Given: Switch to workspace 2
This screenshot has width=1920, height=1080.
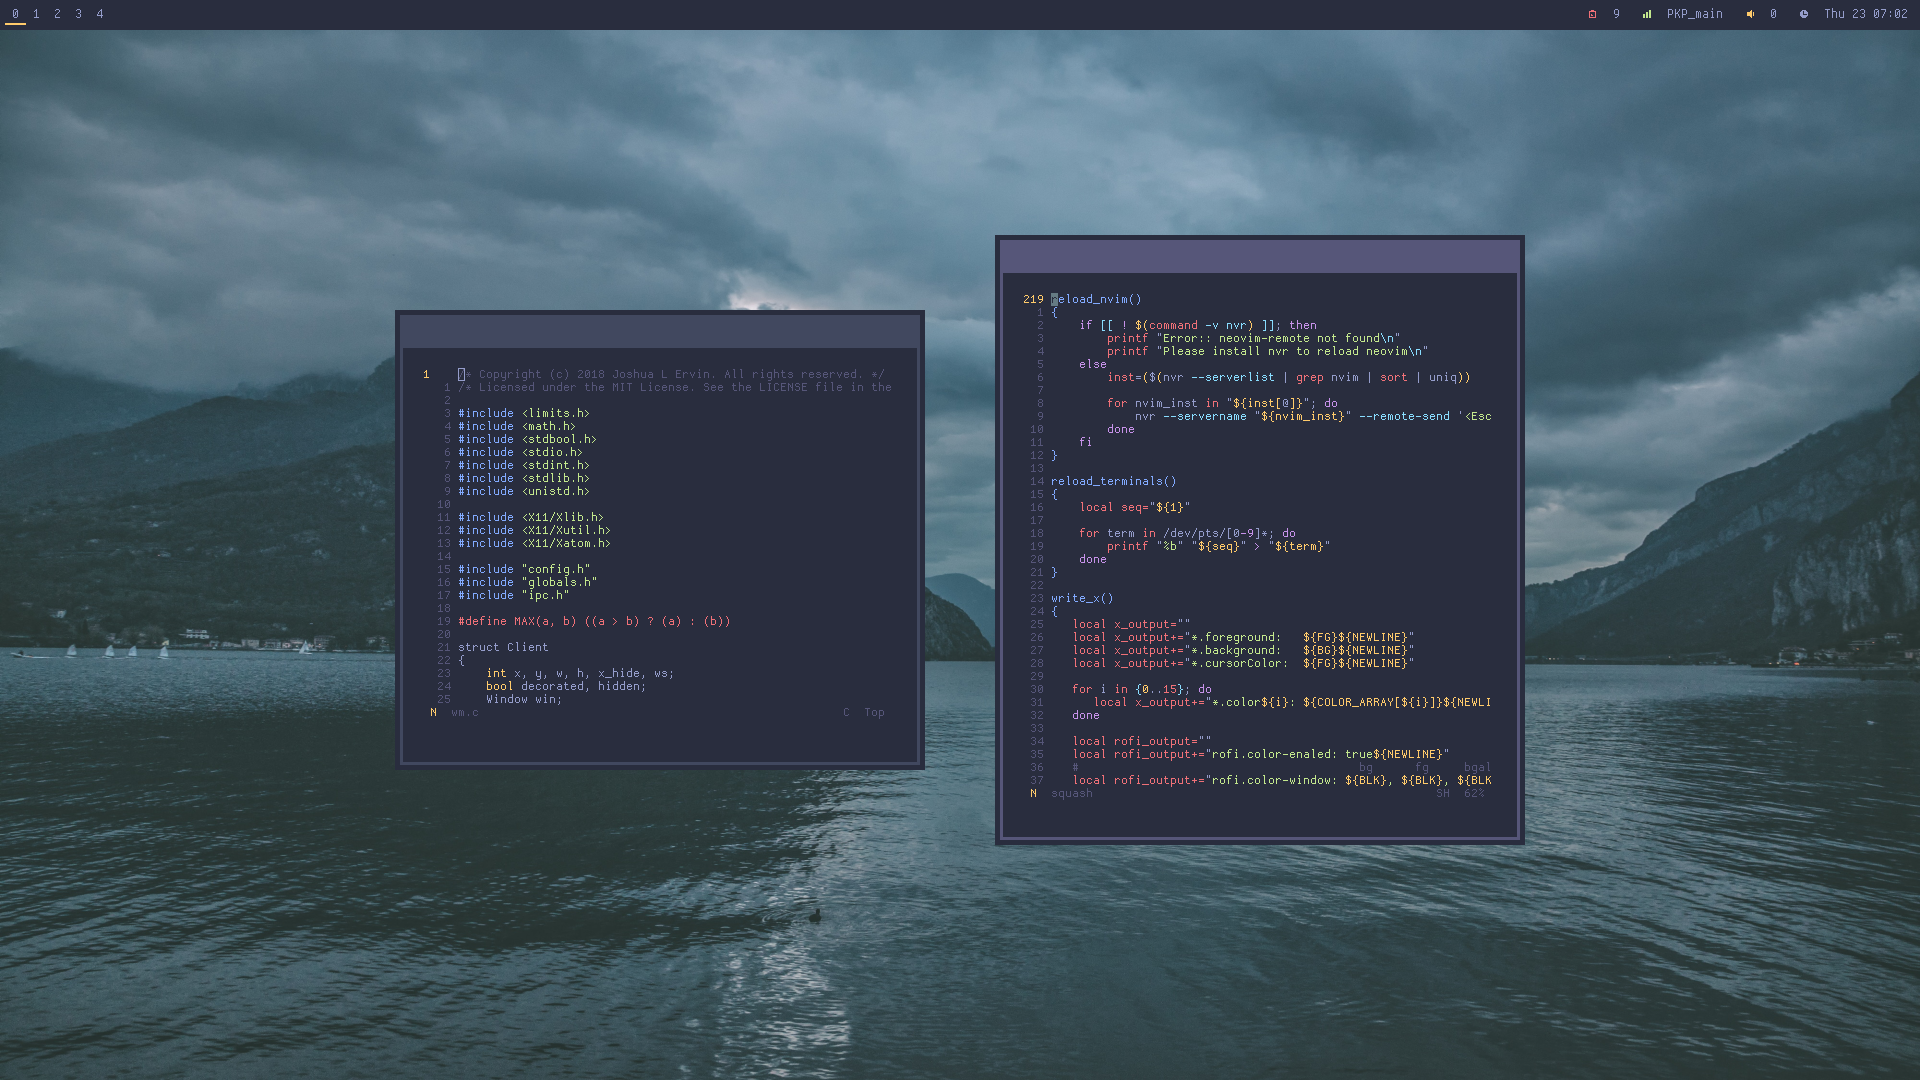Looking at the screenshot, I should point(57,14).
